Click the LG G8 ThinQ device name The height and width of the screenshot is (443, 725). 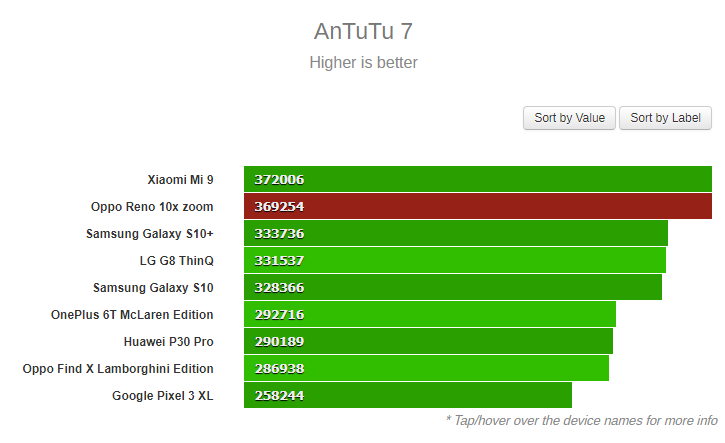[x=176, y=261]
